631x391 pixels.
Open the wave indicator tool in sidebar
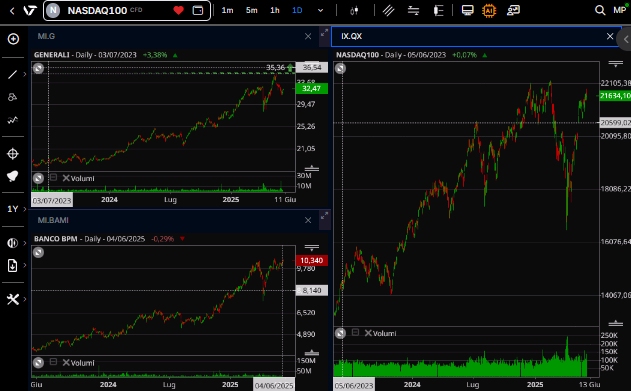point(12,120)
